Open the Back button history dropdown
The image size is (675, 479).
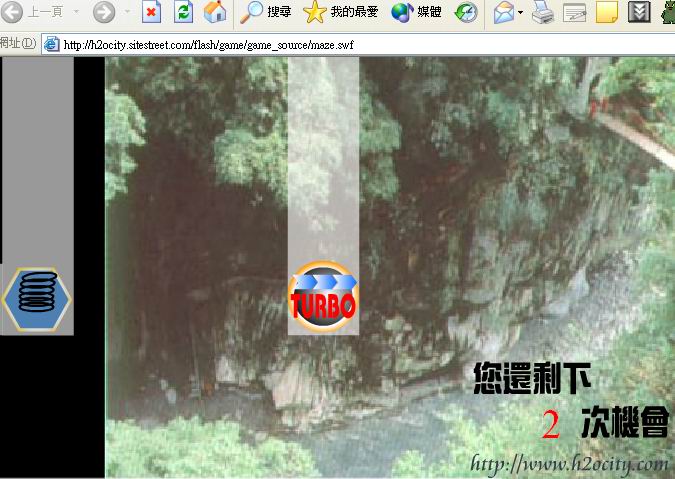pyautogui.click(x=76, y=12)
